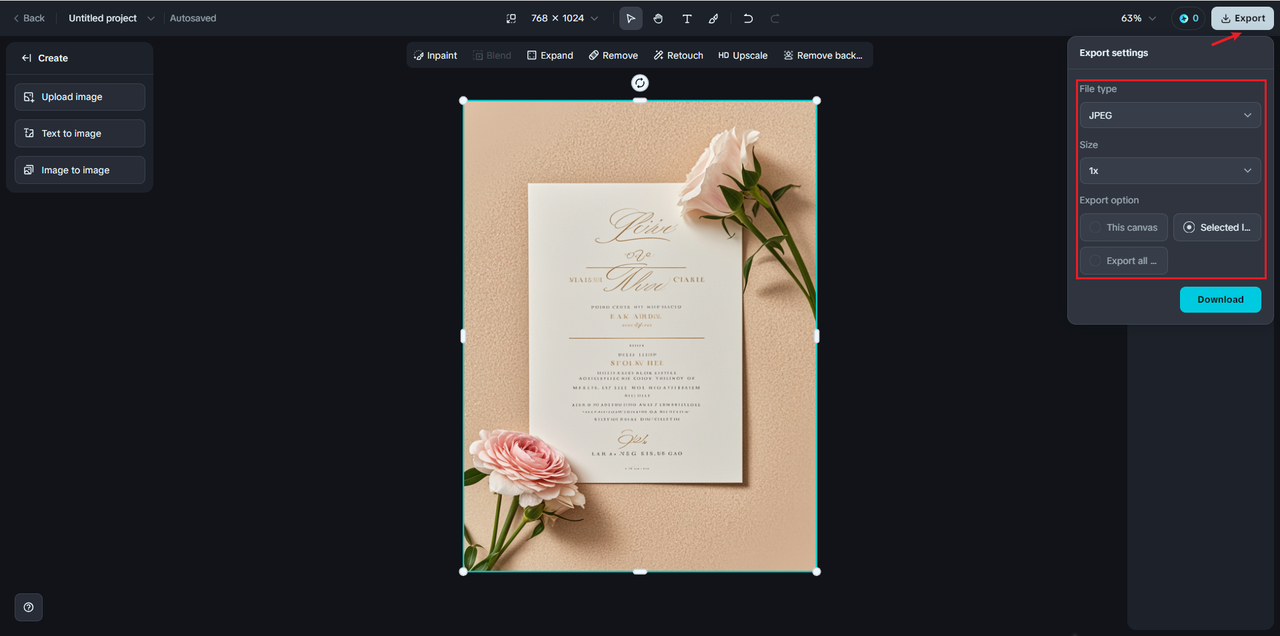Choose Upload image
The height and width of the screenshot is (636, 1280).
coord(80,97)
